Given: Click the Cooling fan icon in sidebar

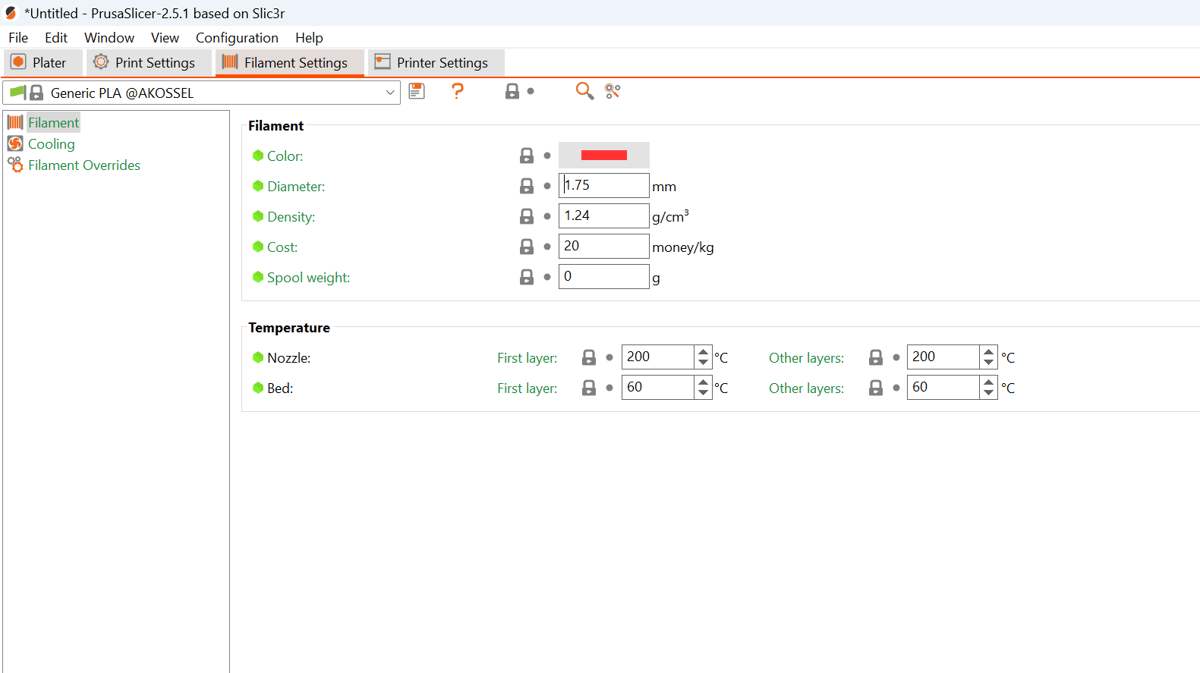Looking at the screenshot, I should (x=15, y=144).
